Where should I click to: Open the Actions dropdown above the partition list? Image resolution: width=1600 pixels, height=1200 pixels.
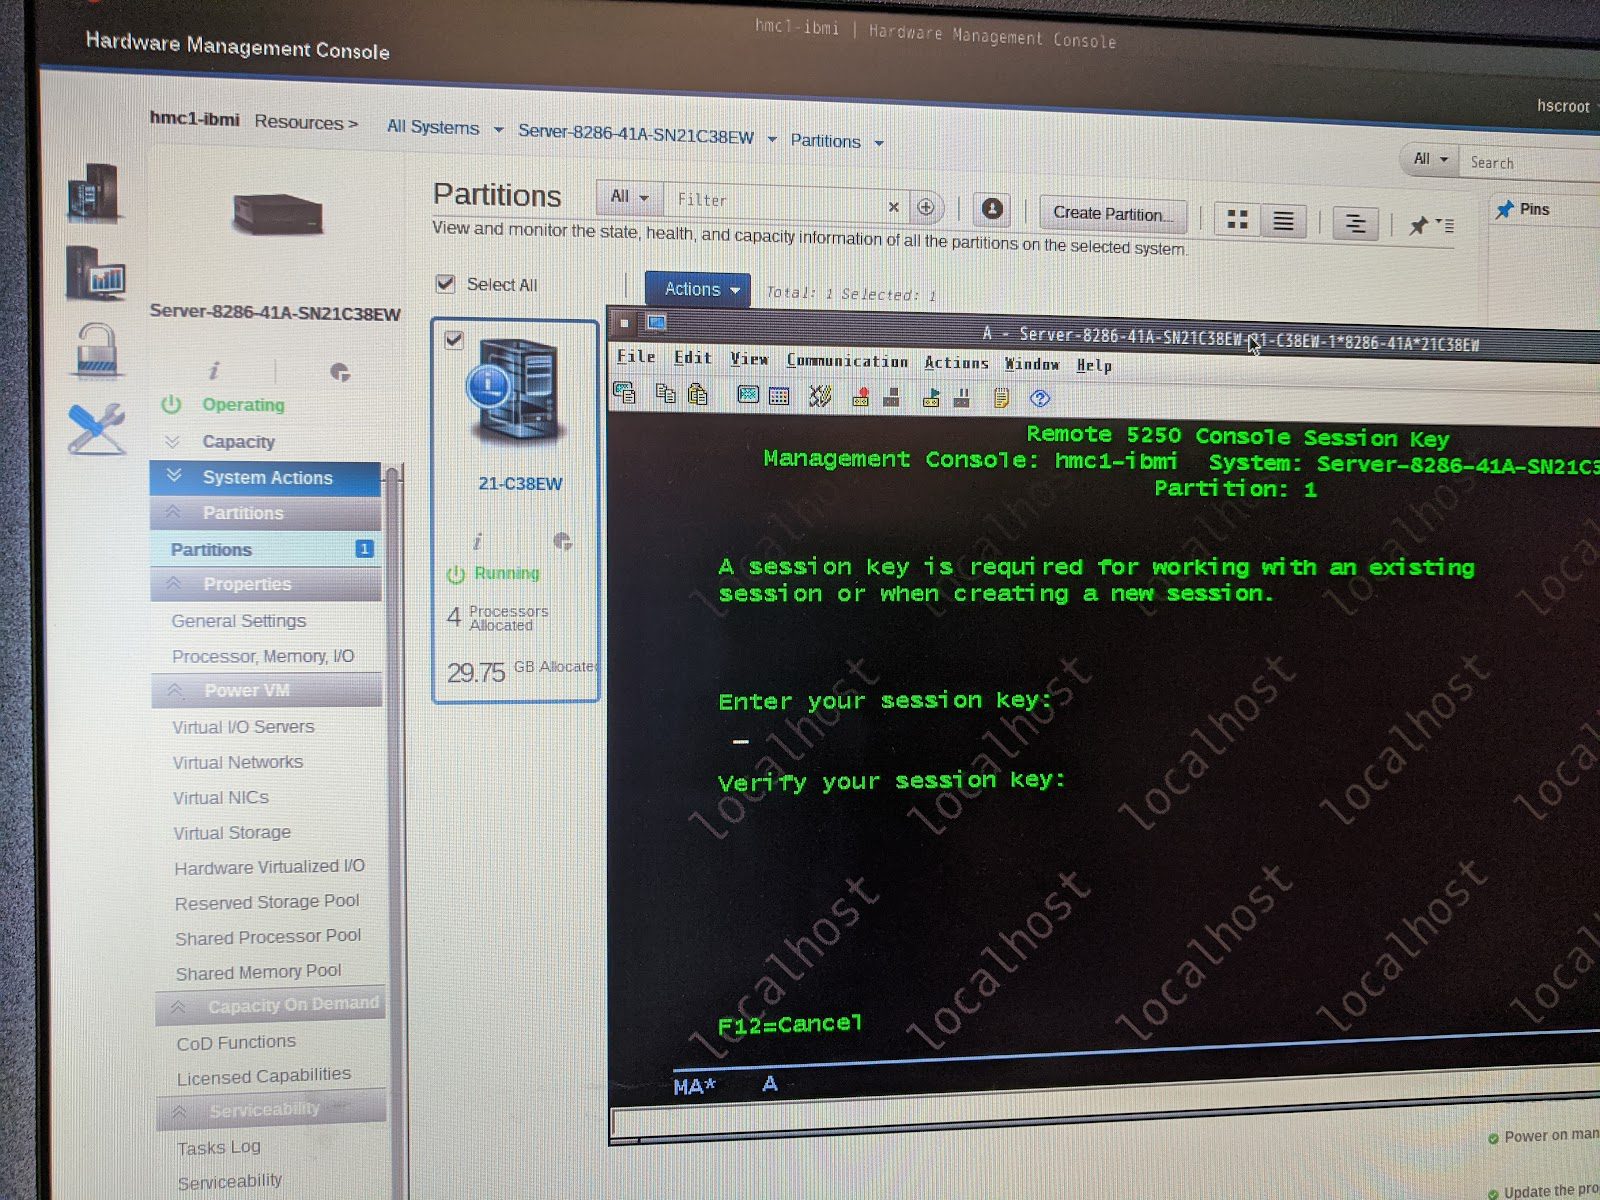(697, 289)
